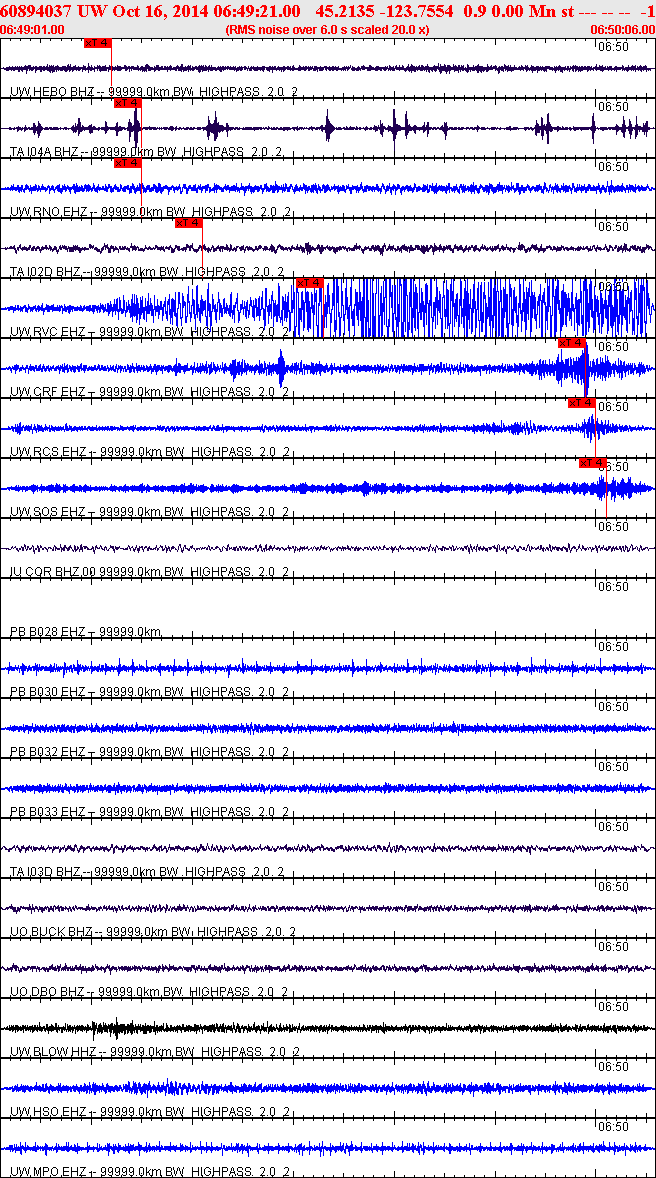This screenshot has width=656, height=1178.
Task: Click the UW RCS EHZ station label
Action: (x=150, y=452)
